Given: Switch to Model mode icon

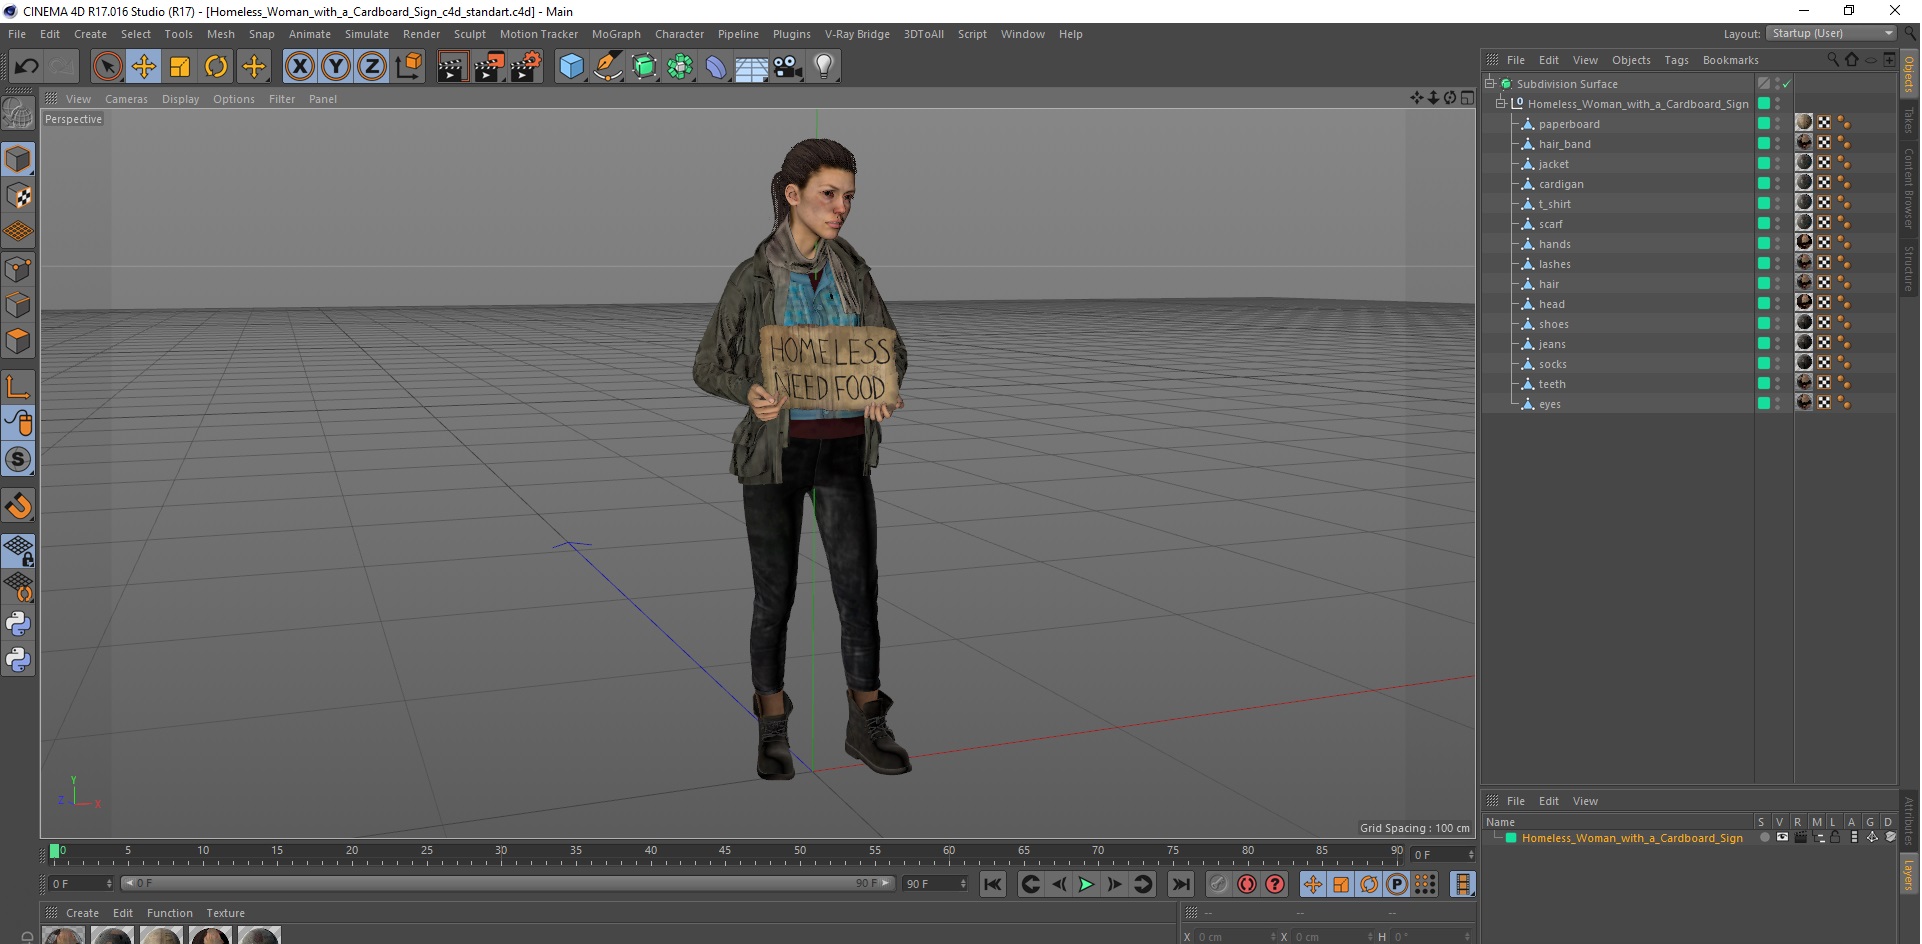Looking at the screenshot, I should click(18, 159).
